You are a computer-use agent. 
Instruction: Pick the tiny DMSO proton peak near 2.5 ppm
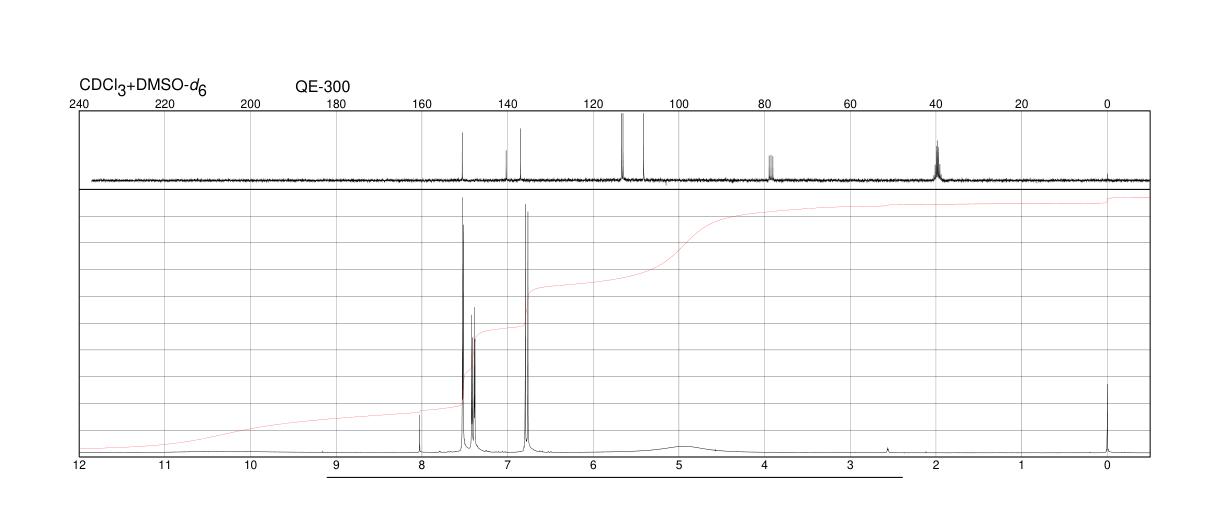[x=887, y=450]
